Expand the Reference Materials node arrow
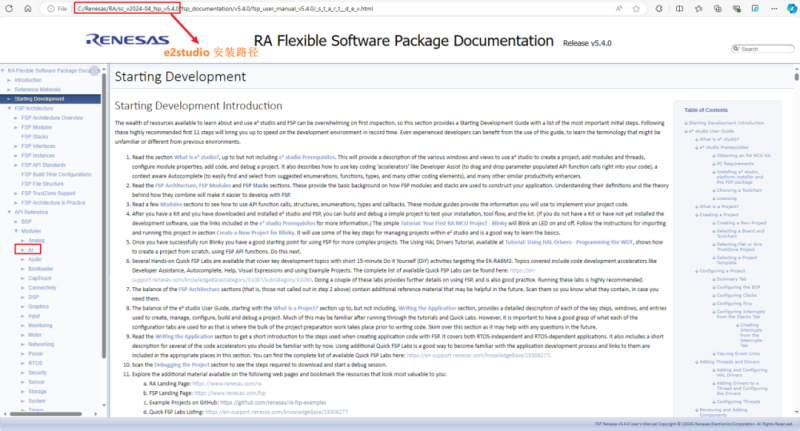This screenshot has height=431, width=800. pyautogui.click(x=9, y=89)
